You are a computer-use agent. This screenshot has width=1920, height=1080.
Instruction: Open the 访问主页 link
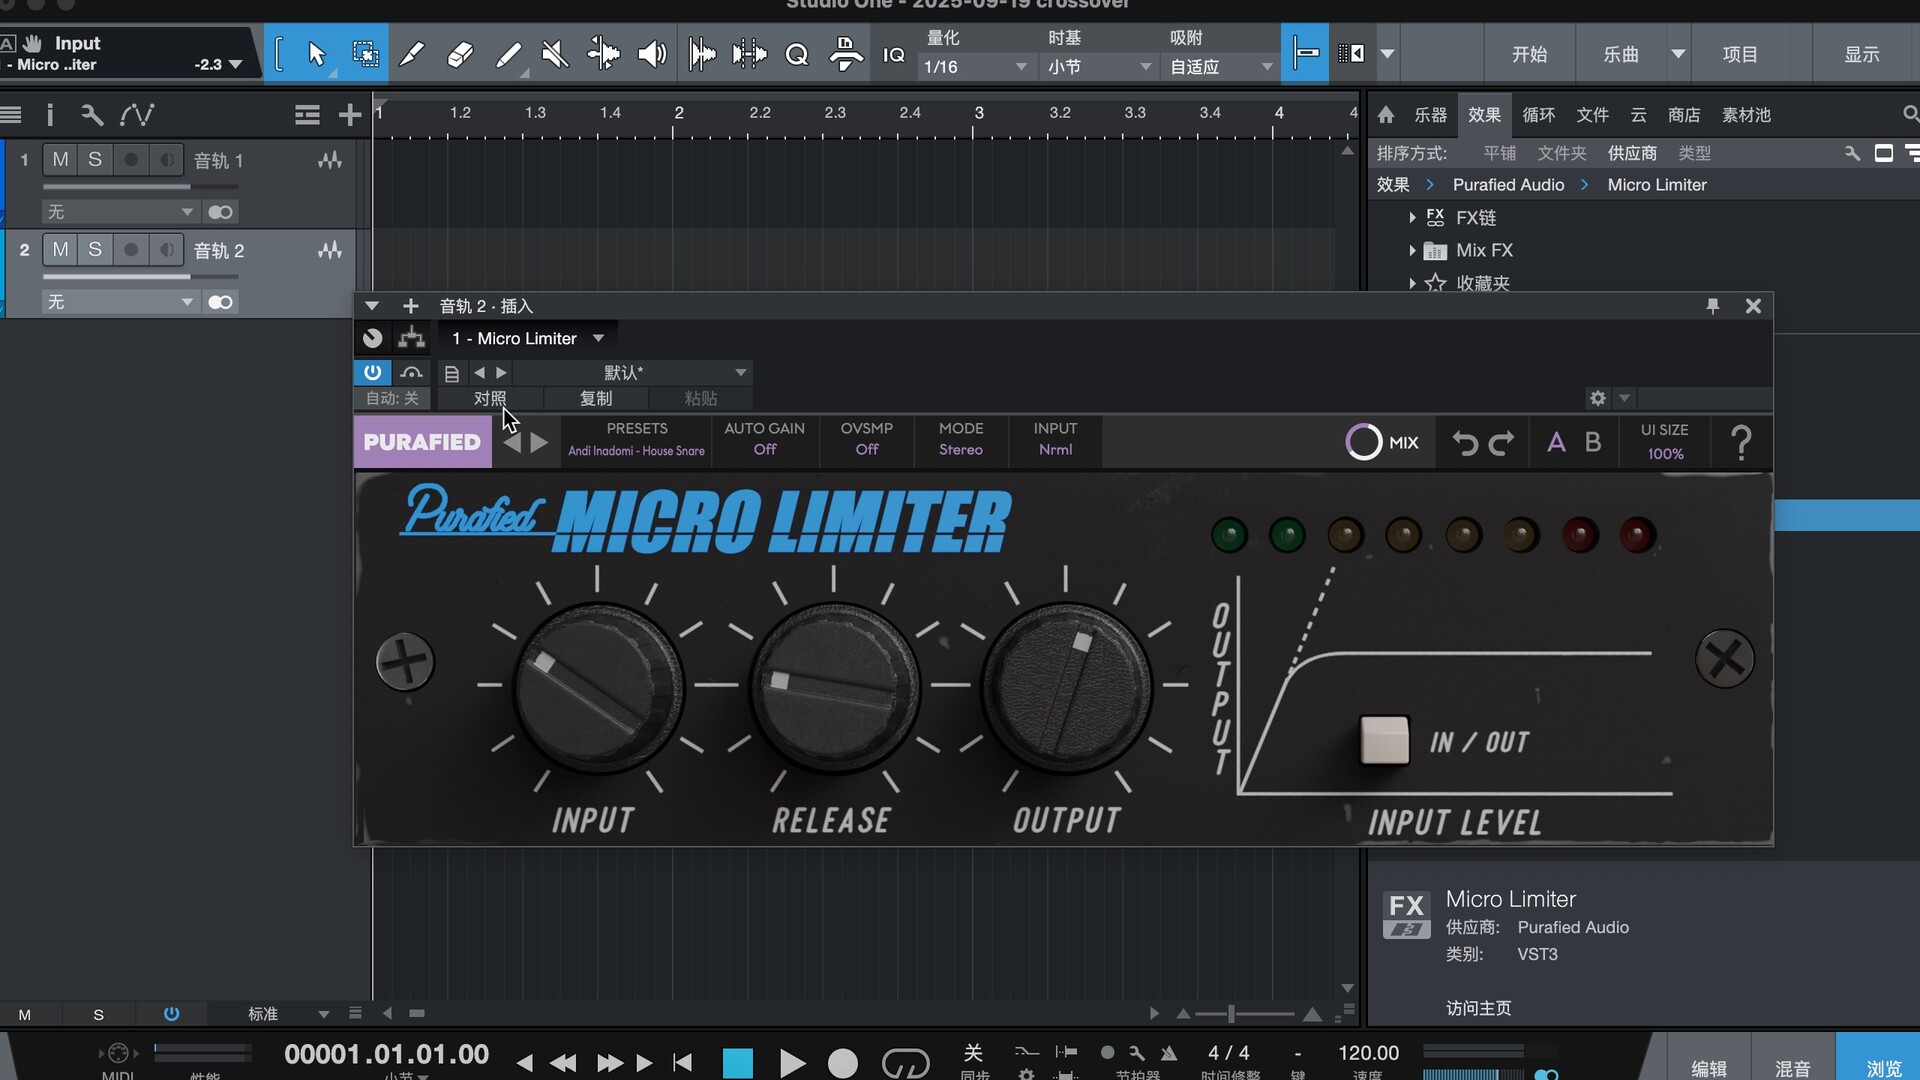(x=1478, y=1008)
